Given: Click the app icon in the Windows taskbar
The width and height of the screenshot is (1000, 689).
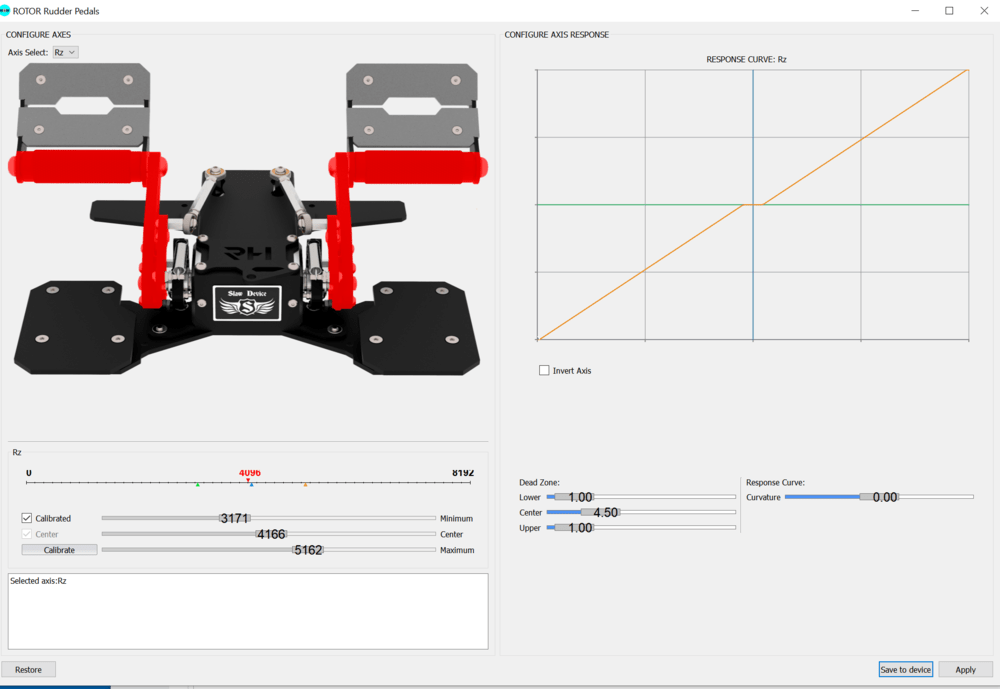Looking at the screenshot, I should click(x=55, y=686).
